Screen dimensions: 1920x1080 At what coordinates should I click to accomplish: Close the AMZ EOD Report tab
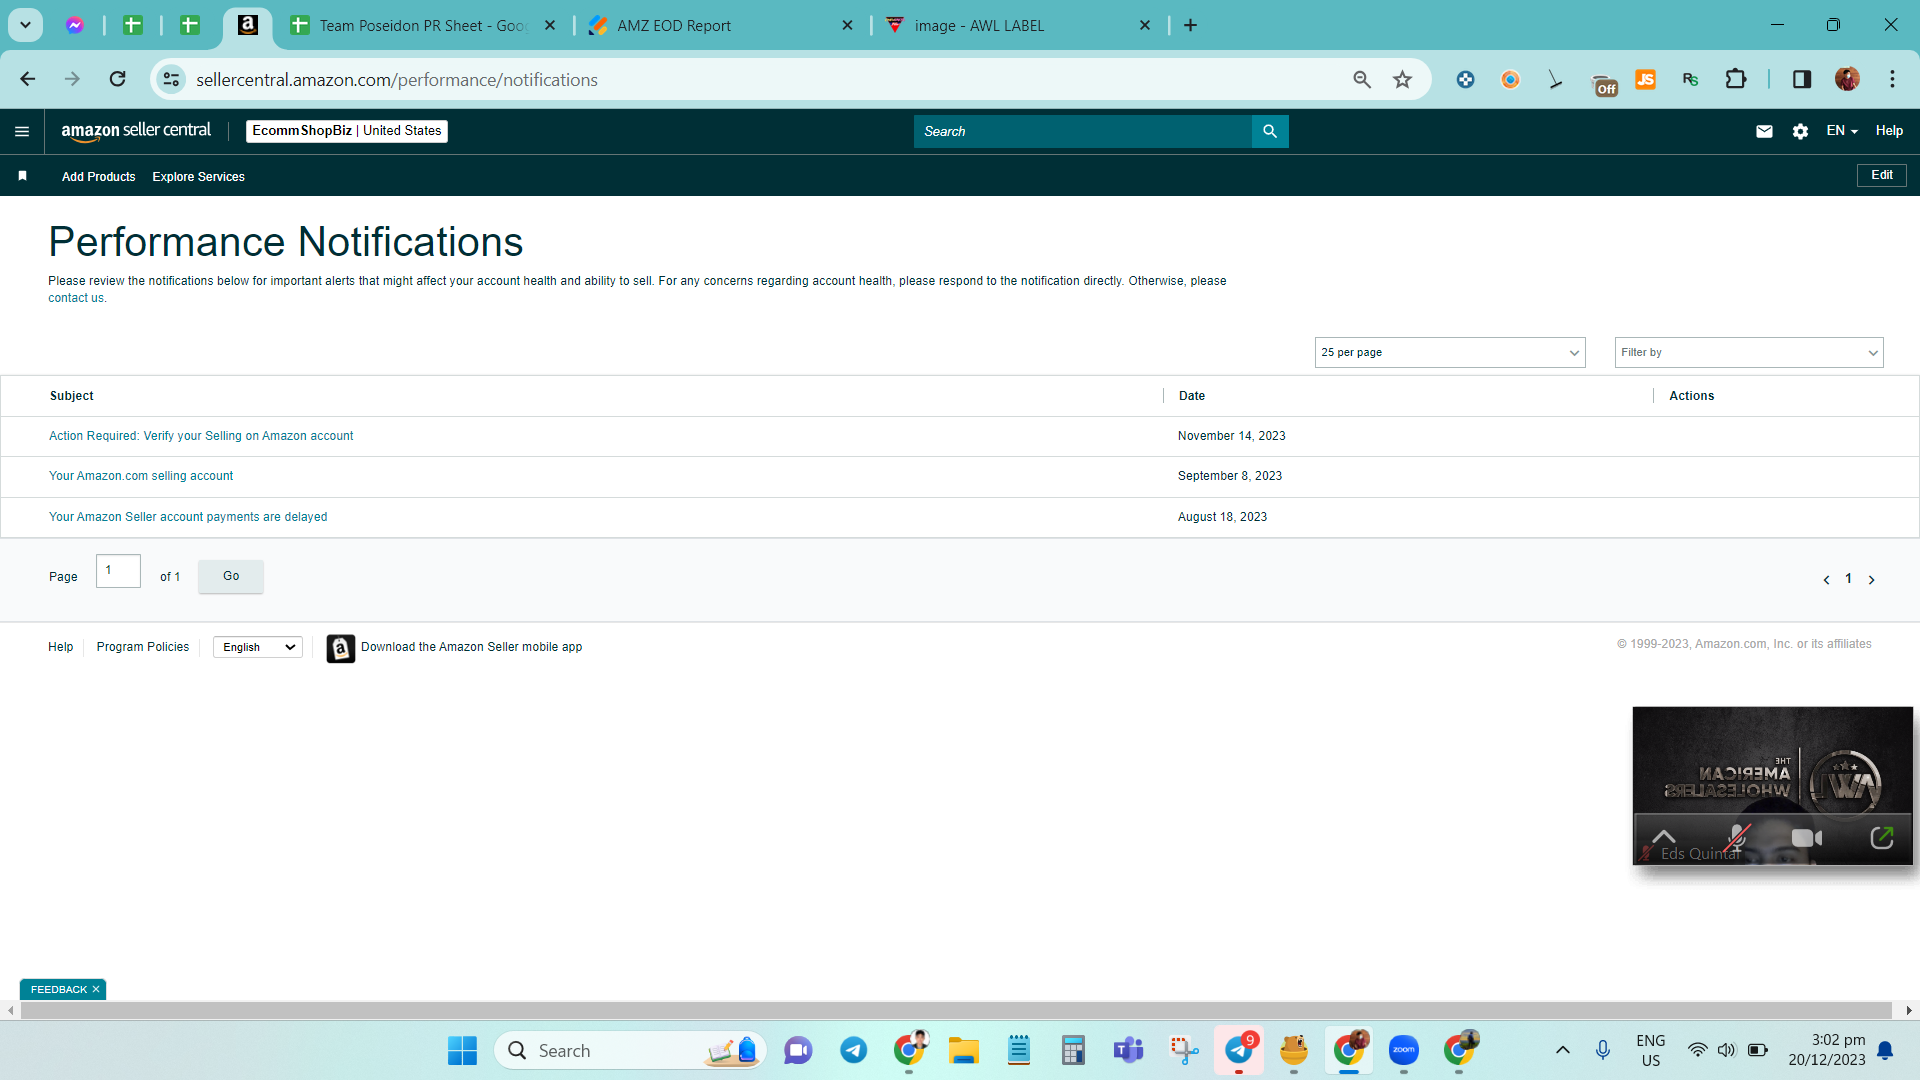847,26
